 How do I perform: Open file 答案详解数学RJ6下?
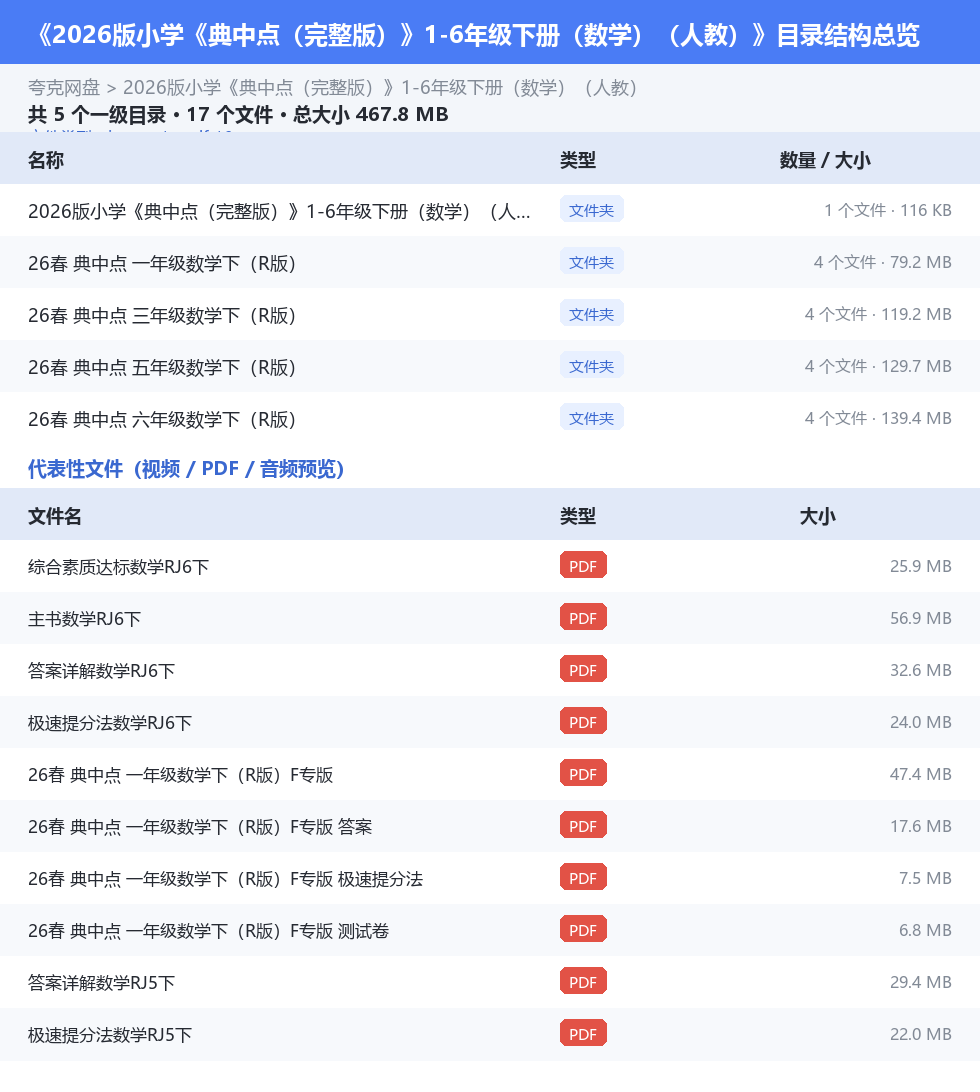pos(102,671)
